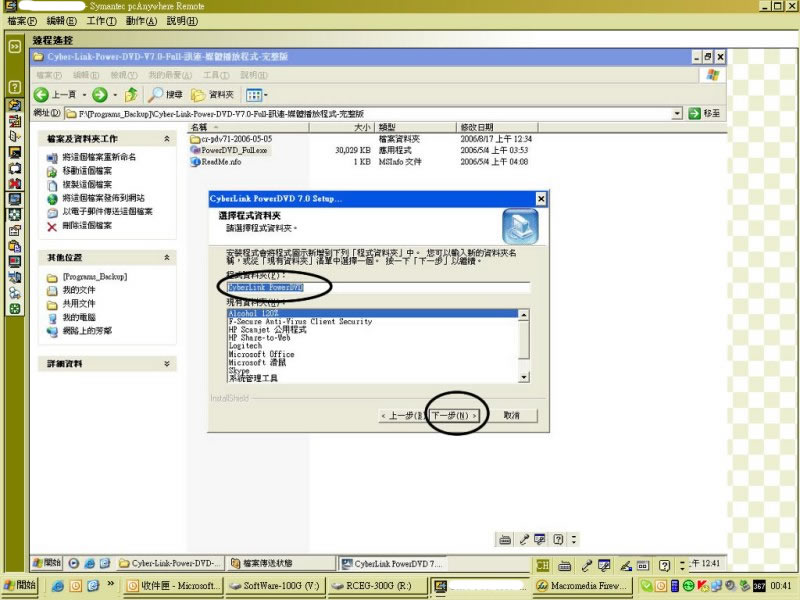
Task: Open the 我的最愛 menu in Explorer window
Action: [x=170, y=75]
